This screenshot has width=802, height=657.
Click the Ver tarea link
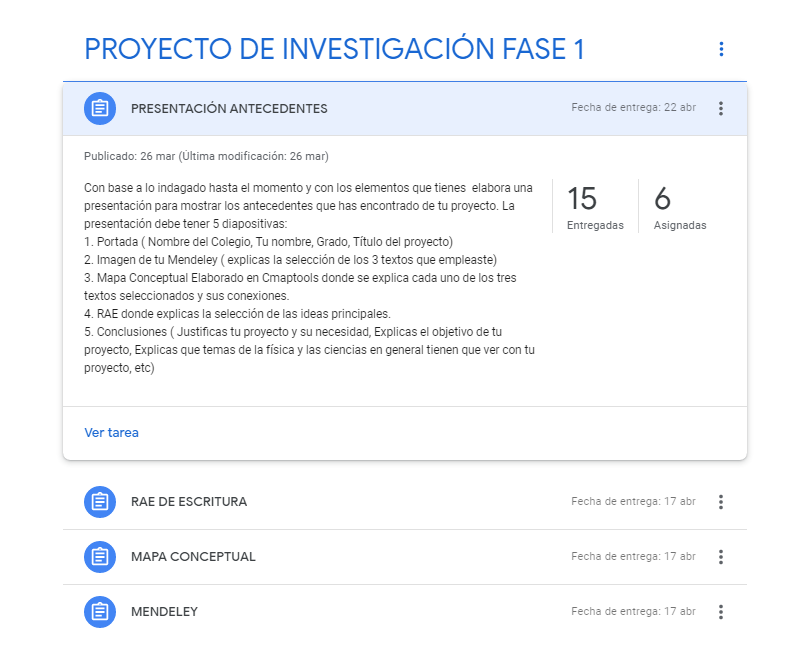112,433
